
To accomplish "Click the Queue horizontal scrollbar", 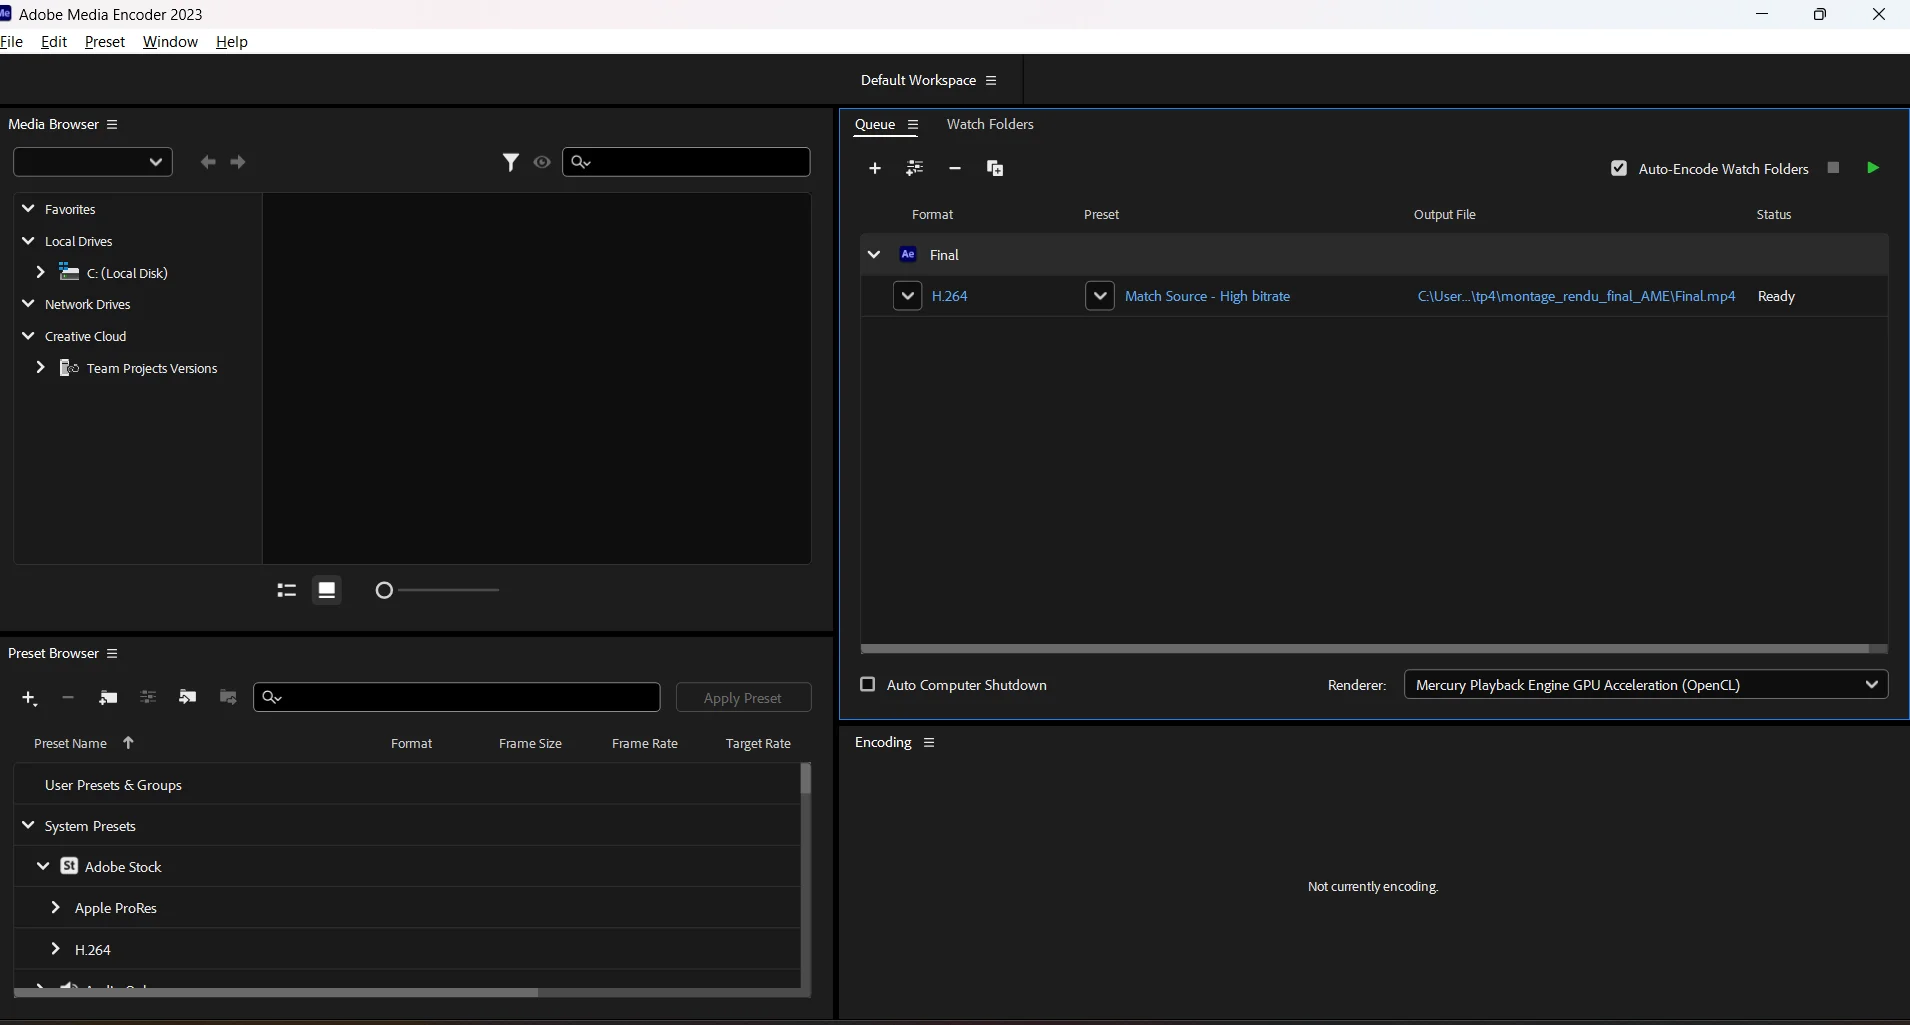I will 1365,649.
